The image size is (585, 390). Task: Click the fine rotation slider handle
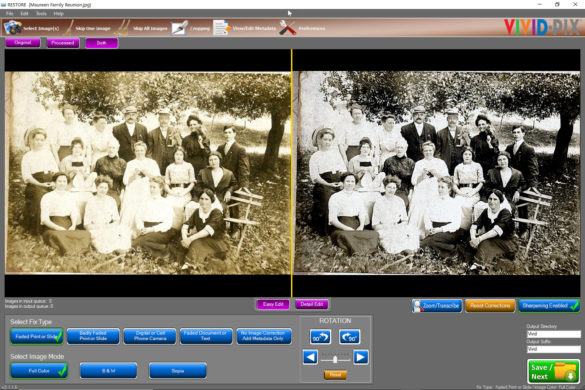click(x=335, y=359)
